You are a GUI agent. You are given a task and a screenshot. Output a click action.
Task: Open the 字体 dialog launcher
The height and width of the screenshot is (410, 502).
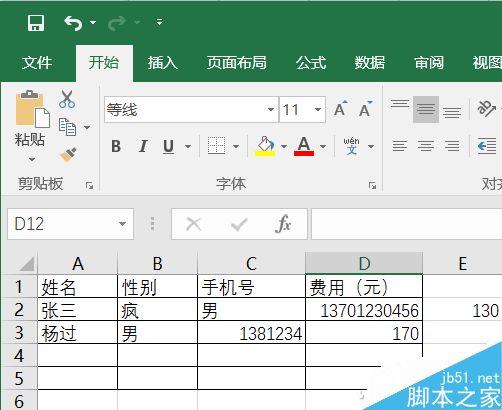point(372,186)
